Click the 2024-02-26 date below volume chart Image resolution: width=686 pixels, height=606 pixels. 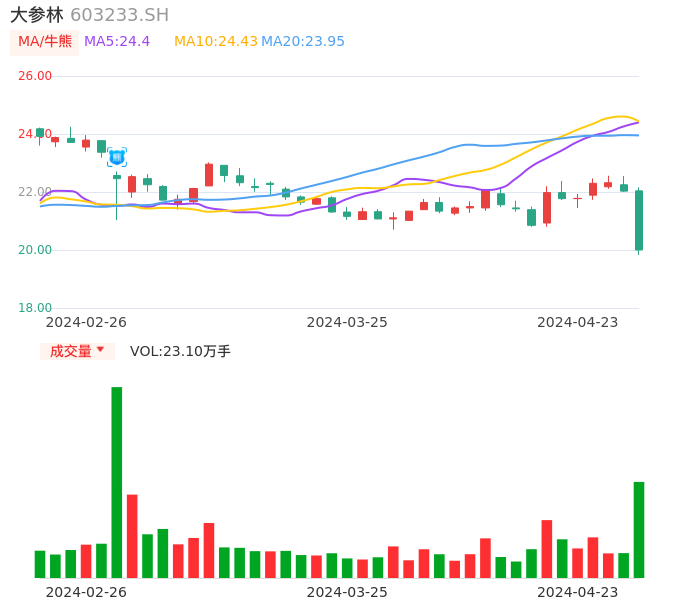(86, 592)
